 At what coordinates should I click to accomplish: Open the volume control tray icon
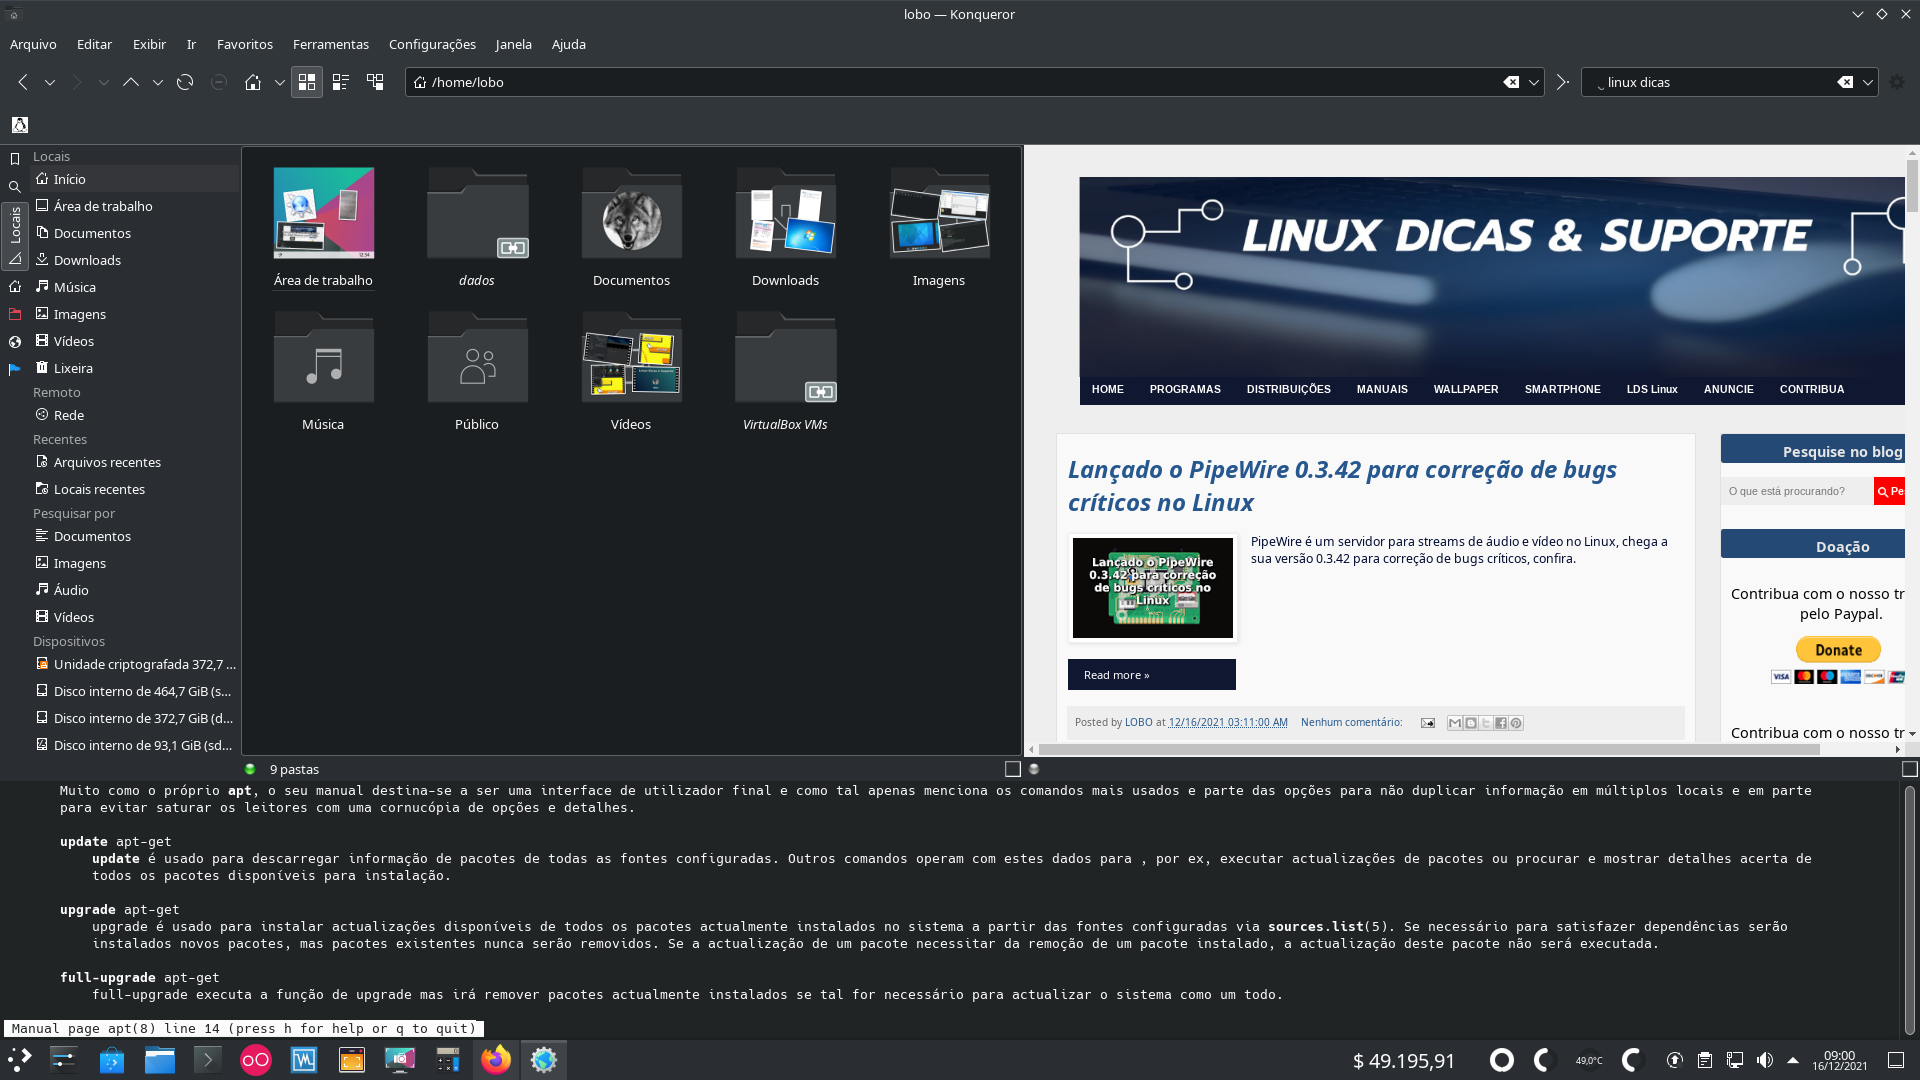coord(1764,1060)
